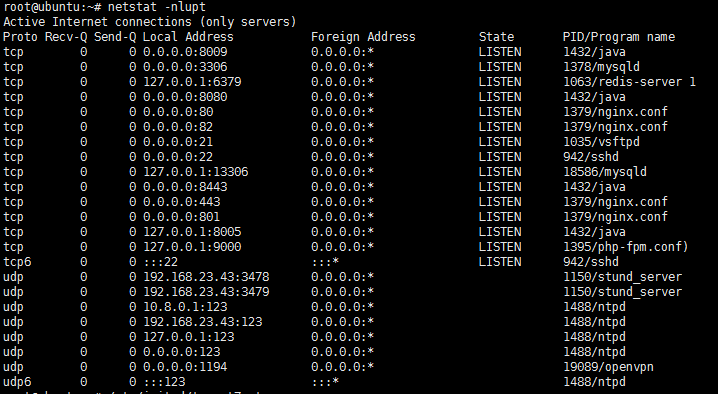Select local address 127.0.0.1:6379
Image resolution: width=718 pixels, height=394 pixels.
tap(192, 82)
